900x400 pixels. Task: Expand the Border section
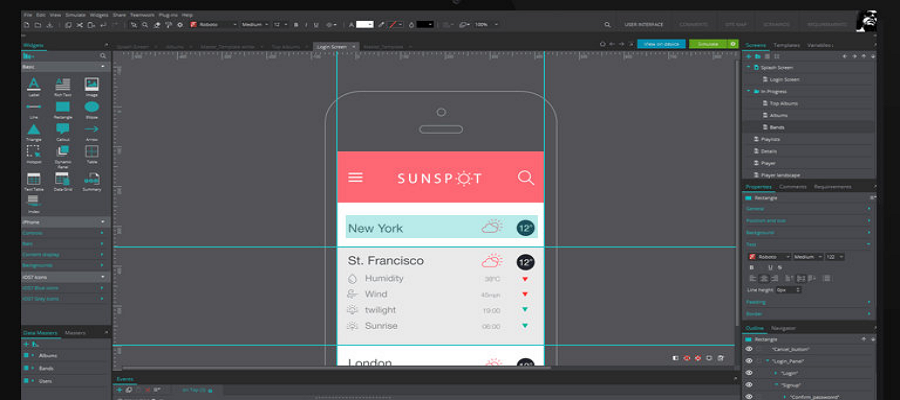(808, 314)
